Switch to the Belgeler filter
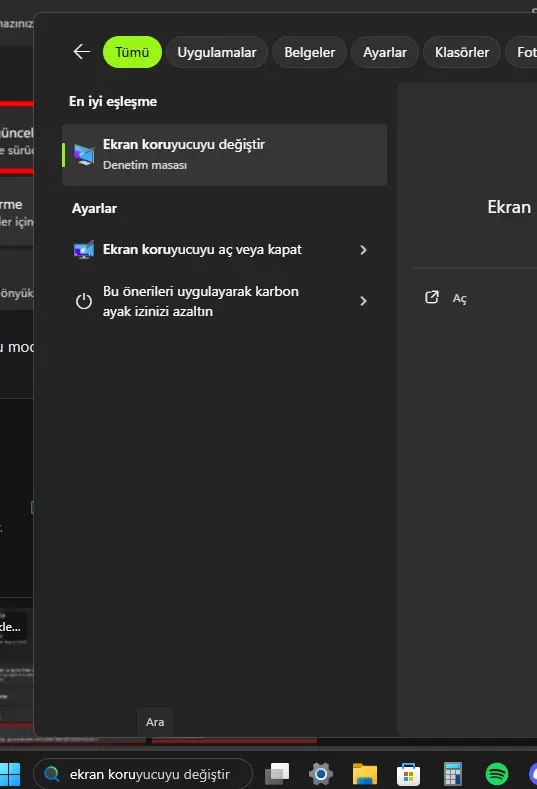 310,52
